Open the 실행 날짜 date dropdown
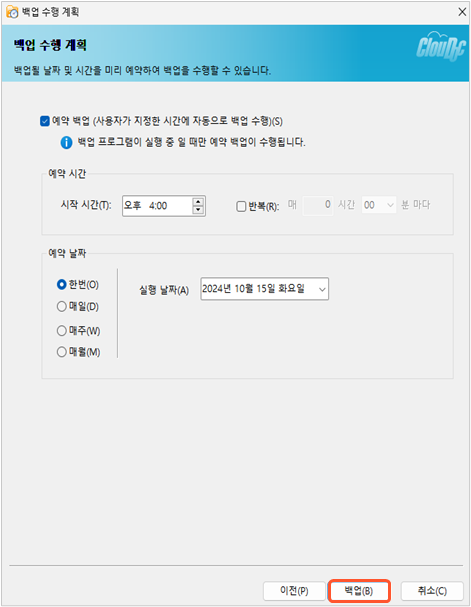 (x=322, y=289)
